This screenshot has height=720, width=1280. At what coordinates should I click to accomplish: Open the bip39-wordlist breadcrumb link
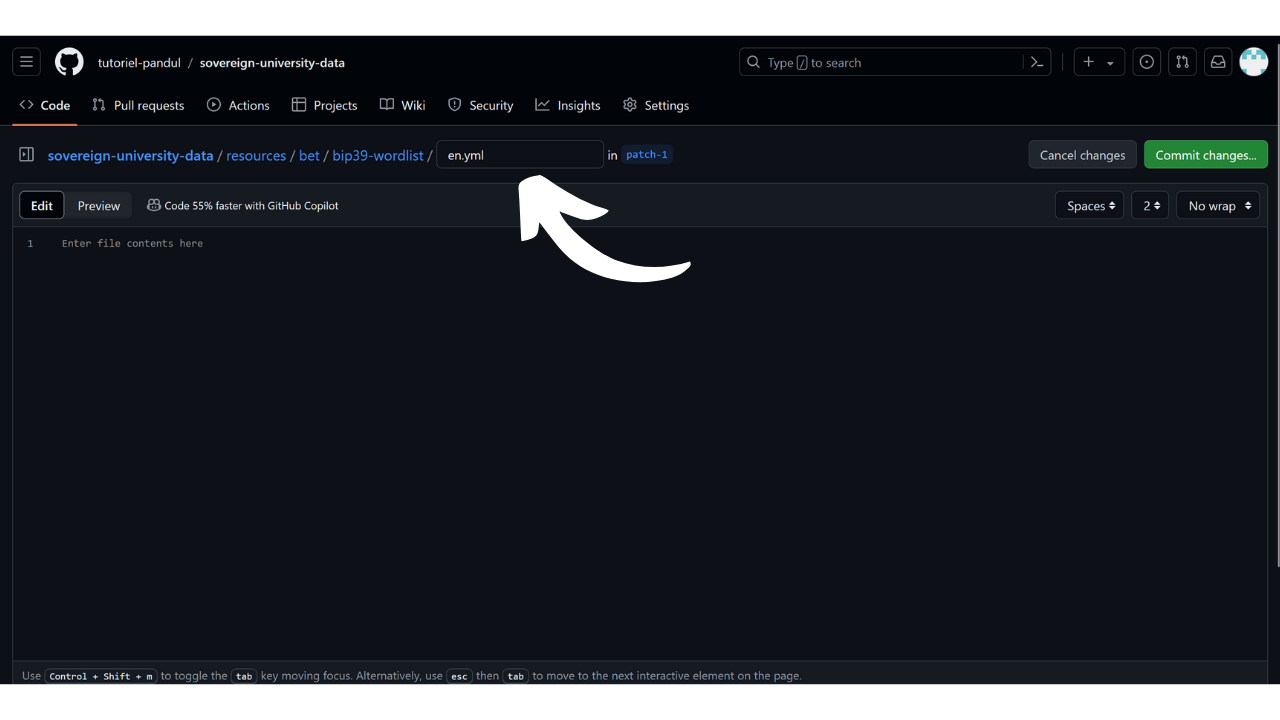(378, 155)
